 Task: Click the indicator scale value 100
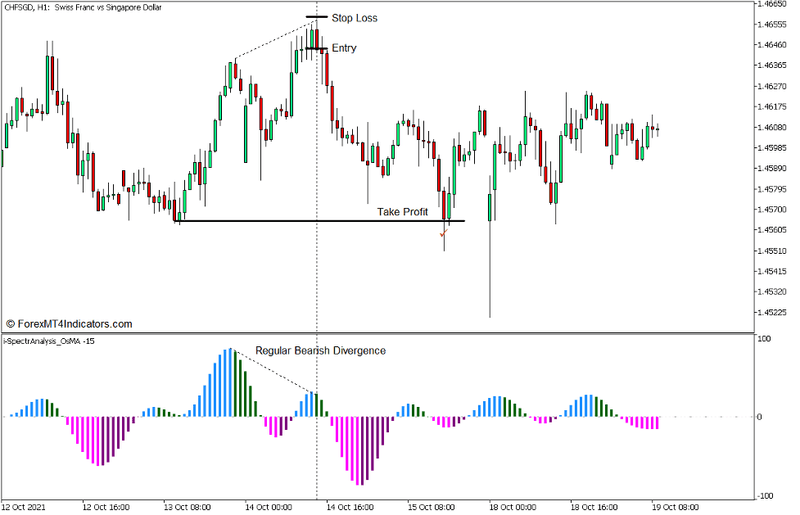tap(764, 339)
